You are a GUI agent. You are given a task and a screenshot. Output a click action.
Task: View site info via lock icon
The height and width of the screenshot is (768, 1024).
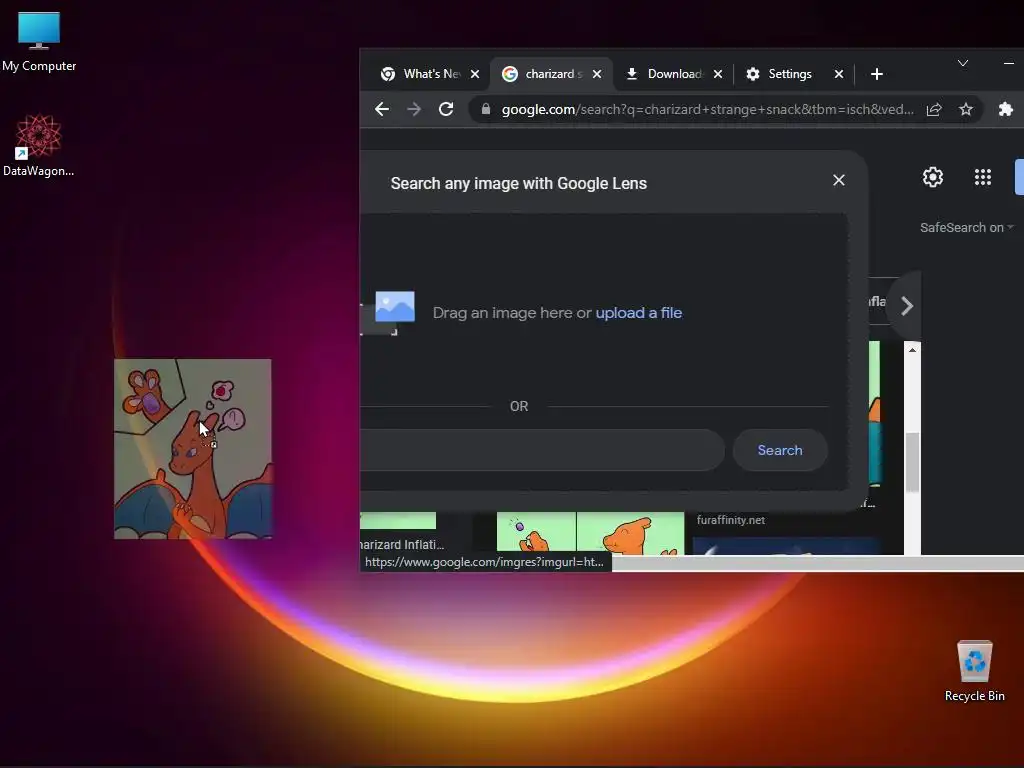486,109
